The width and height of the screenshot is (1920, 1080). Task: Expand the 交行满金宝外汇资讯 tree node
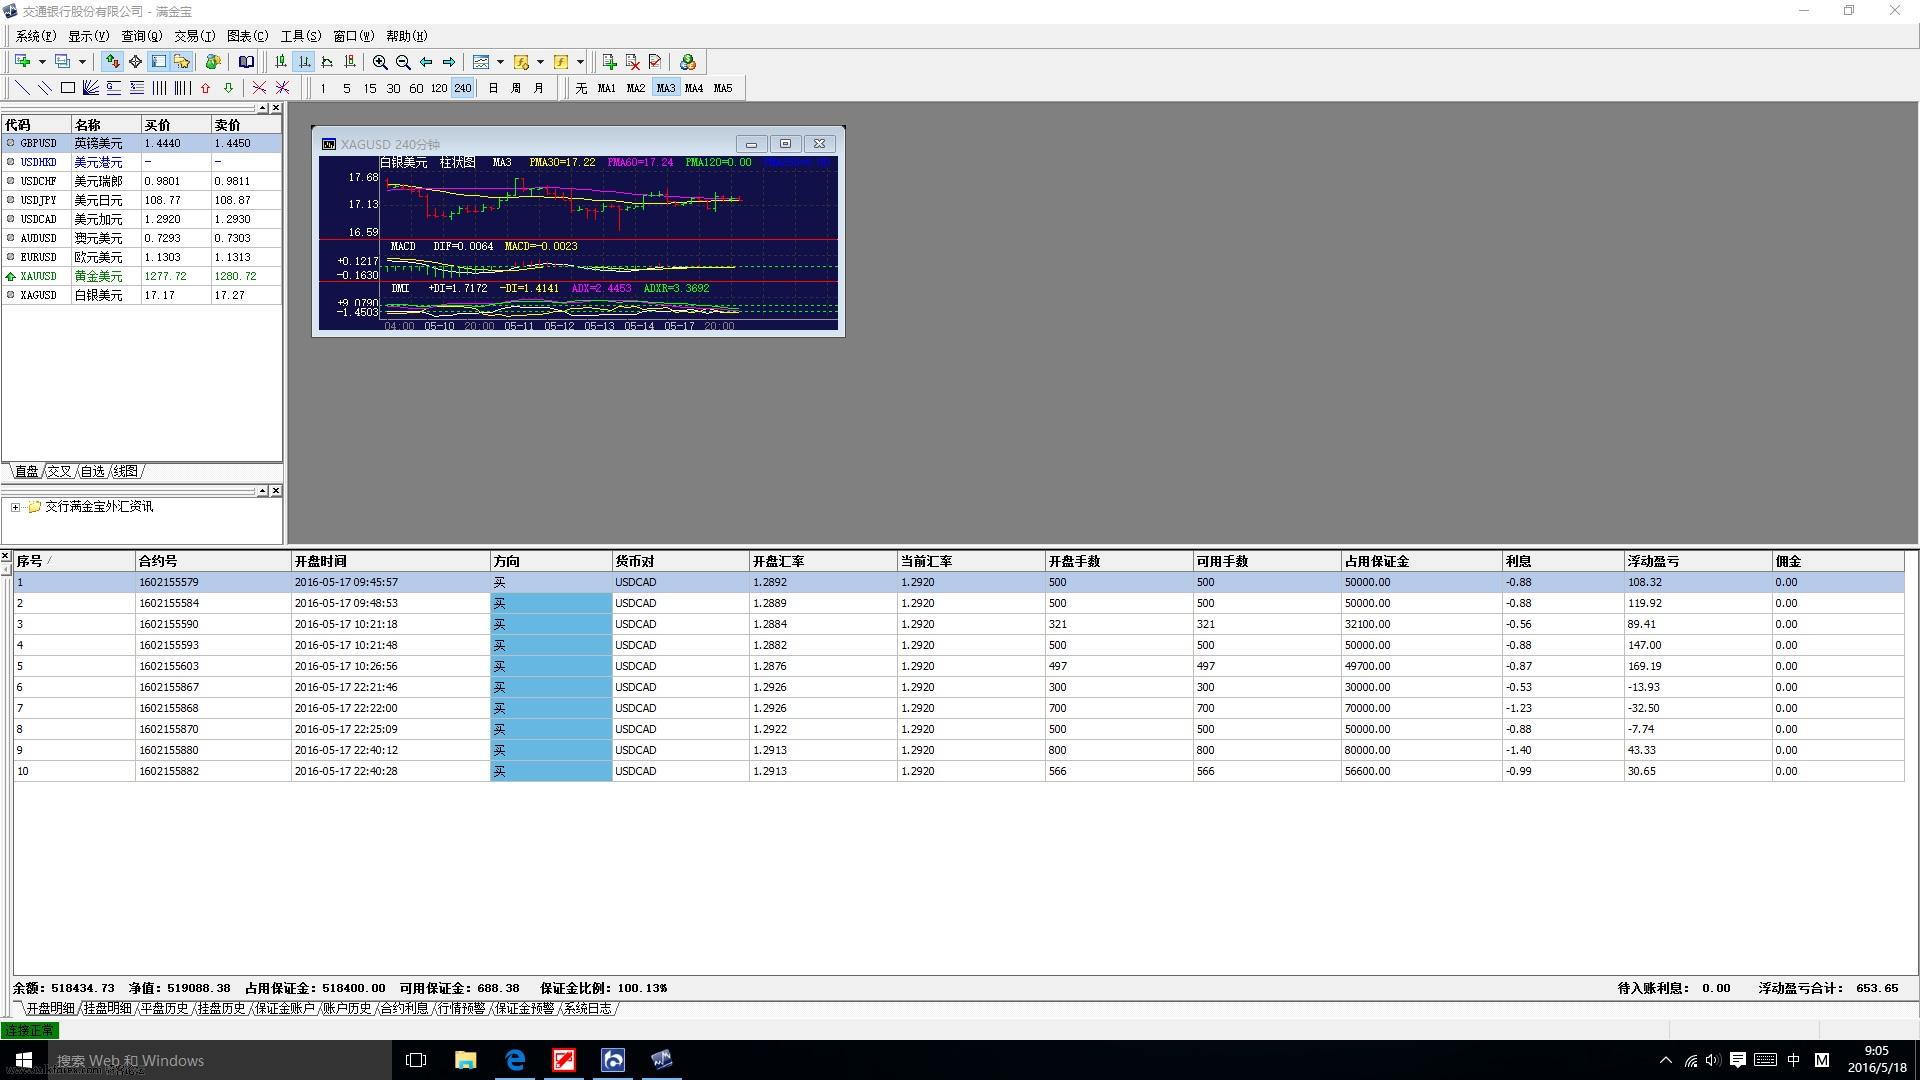pyautogui.click(x=15, y=507)
